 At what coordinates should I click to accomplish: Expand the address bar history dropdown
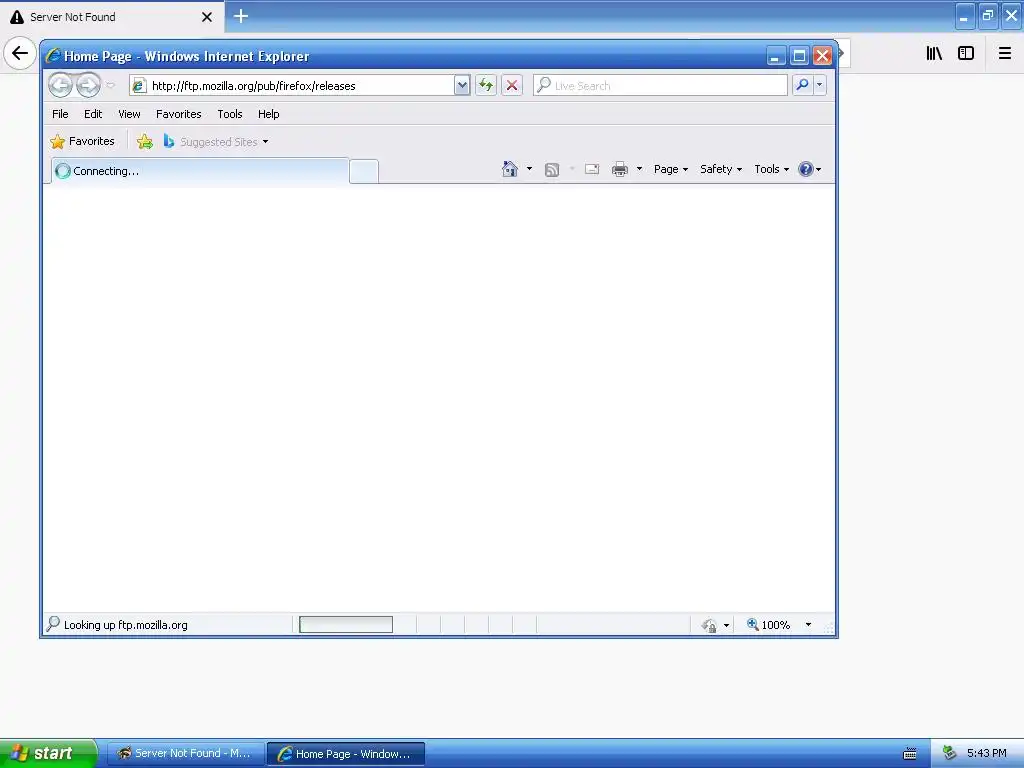pos(462,85)
